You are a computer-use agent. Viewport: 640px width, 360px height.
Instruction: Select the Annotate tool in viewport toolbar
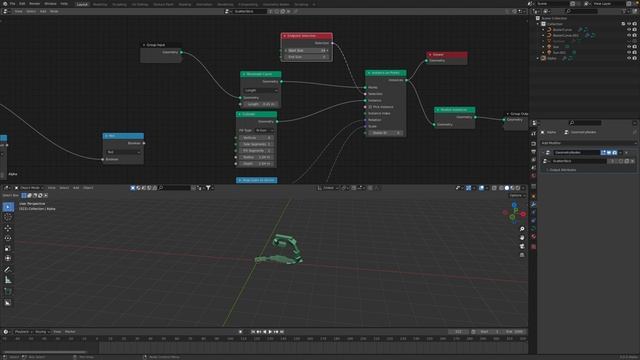(8, 270)
